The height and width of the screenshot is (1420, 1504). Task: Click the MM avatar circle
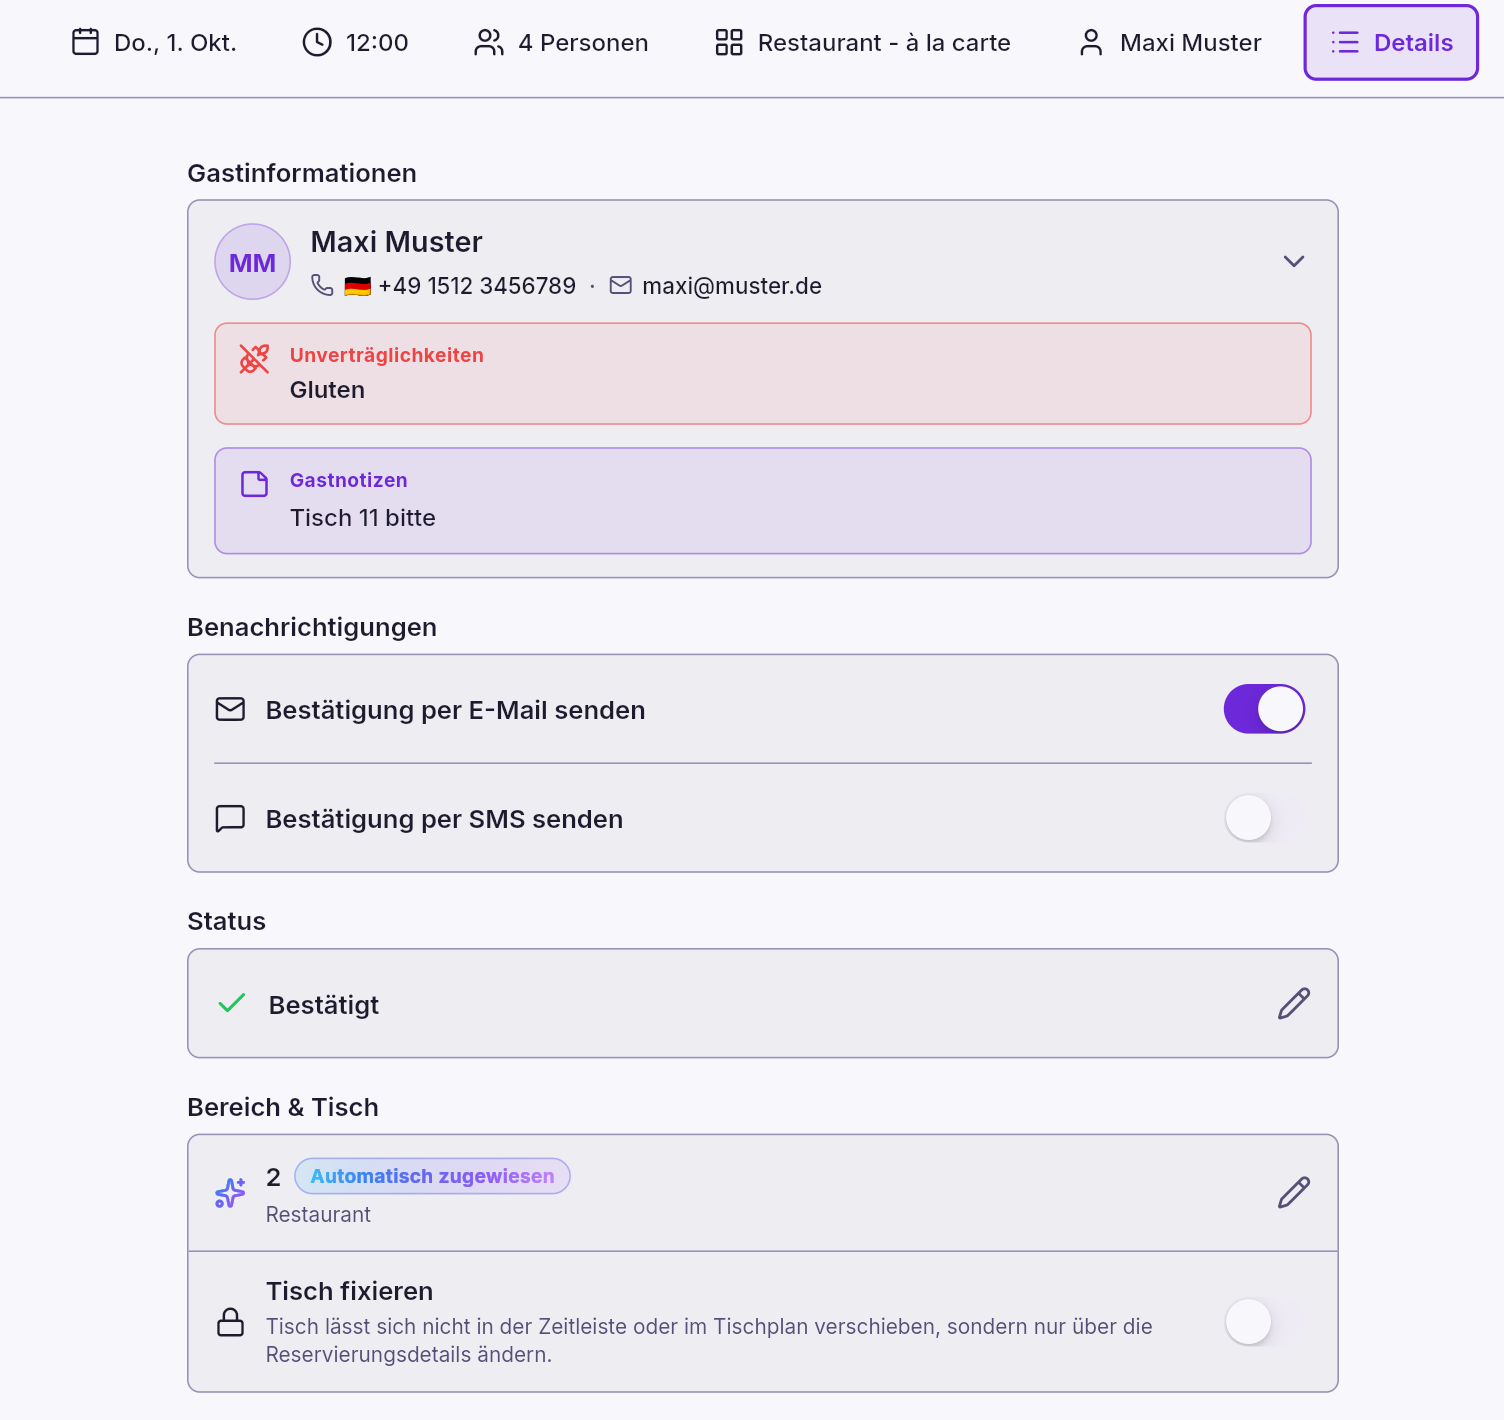(x=252, y=262)
